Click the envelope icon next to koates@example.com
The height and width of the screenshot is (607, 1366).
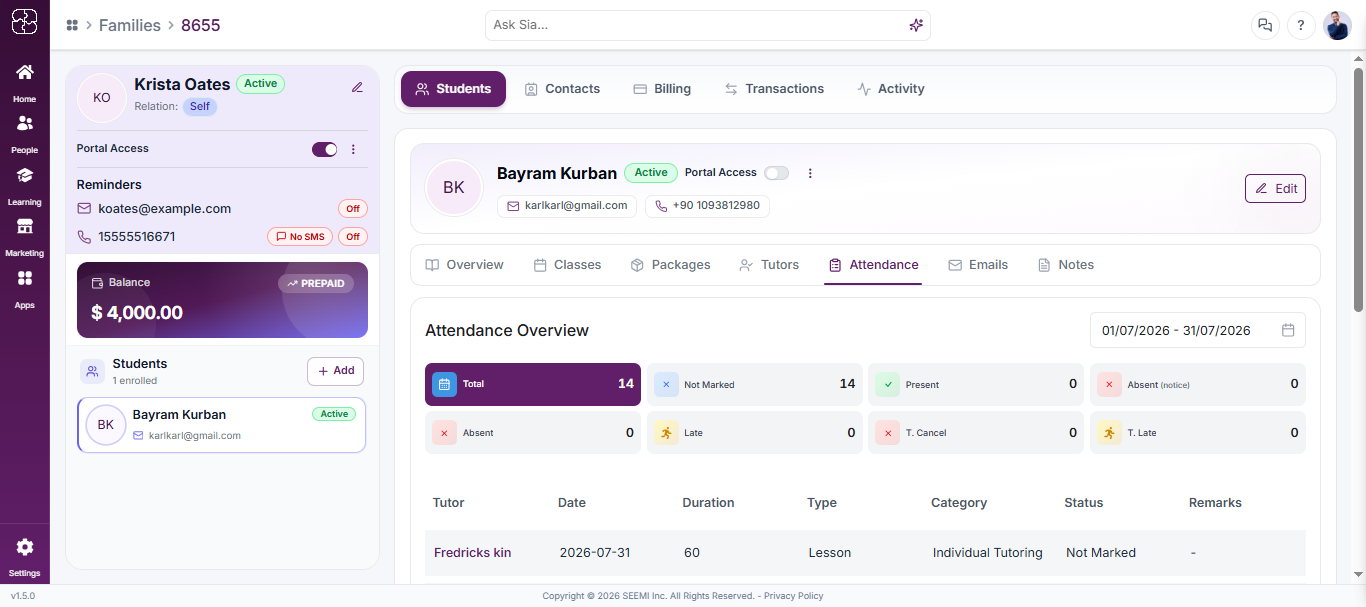click(84, 209)
